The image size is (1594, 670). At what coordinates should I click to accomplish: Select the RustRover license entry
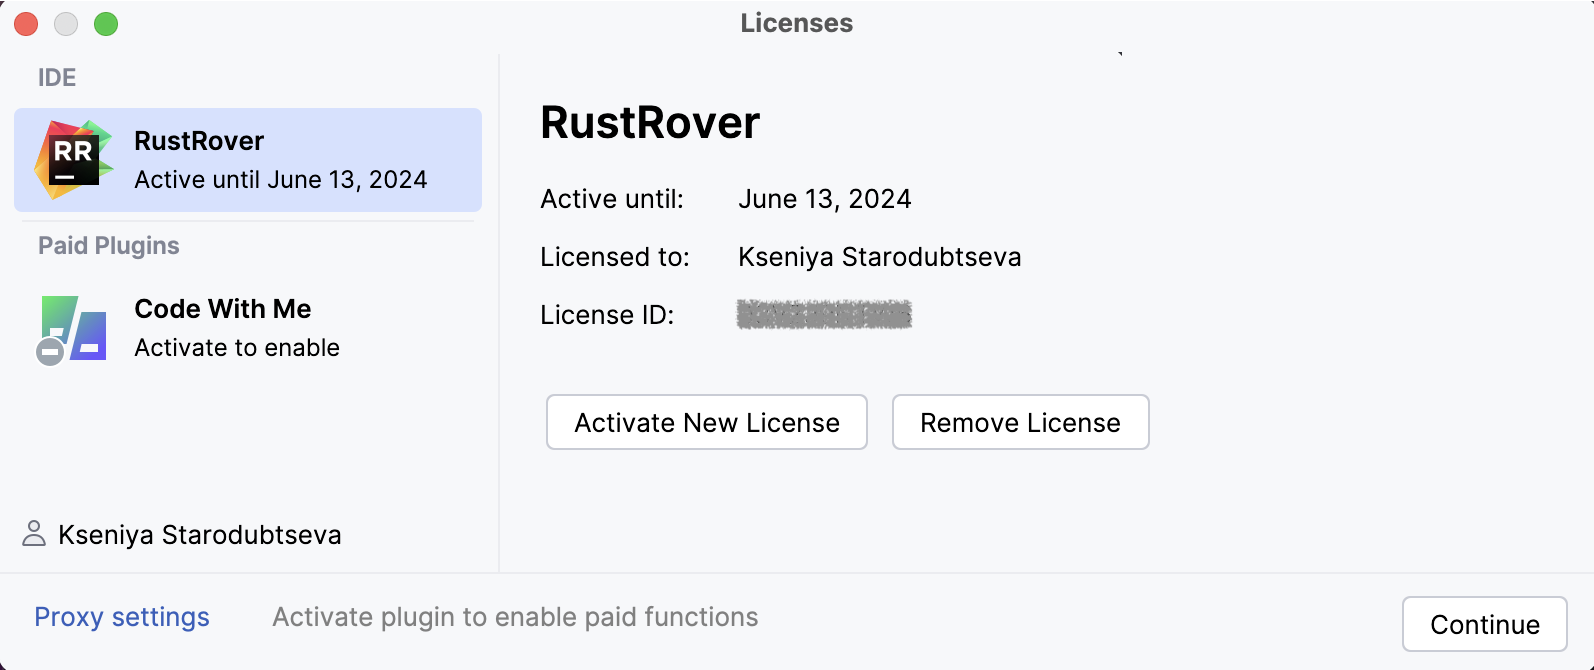pos(248,160)
